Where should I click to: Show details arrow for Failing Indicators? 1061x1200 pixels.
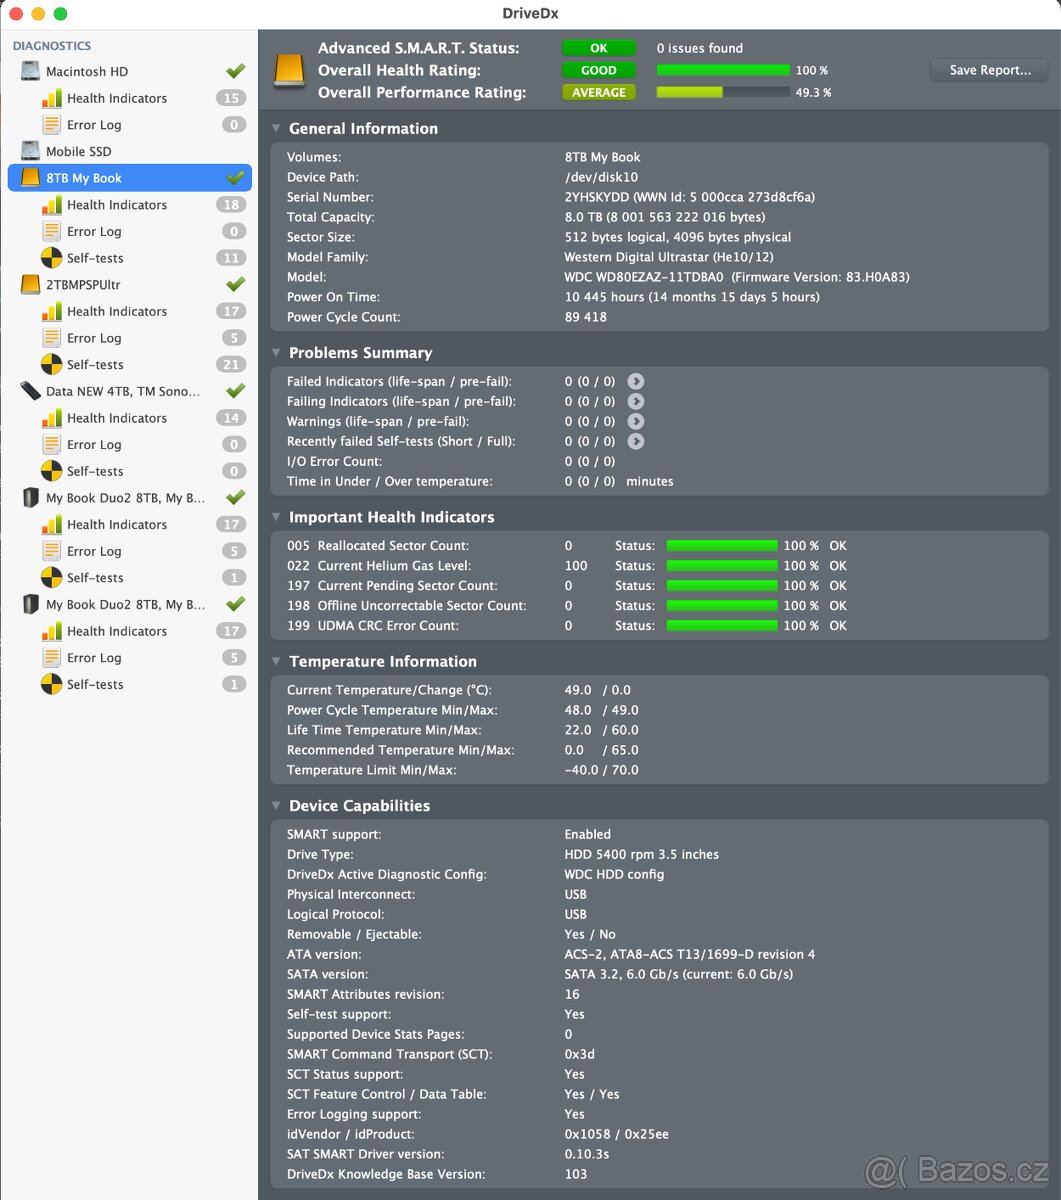coord(635,401)
